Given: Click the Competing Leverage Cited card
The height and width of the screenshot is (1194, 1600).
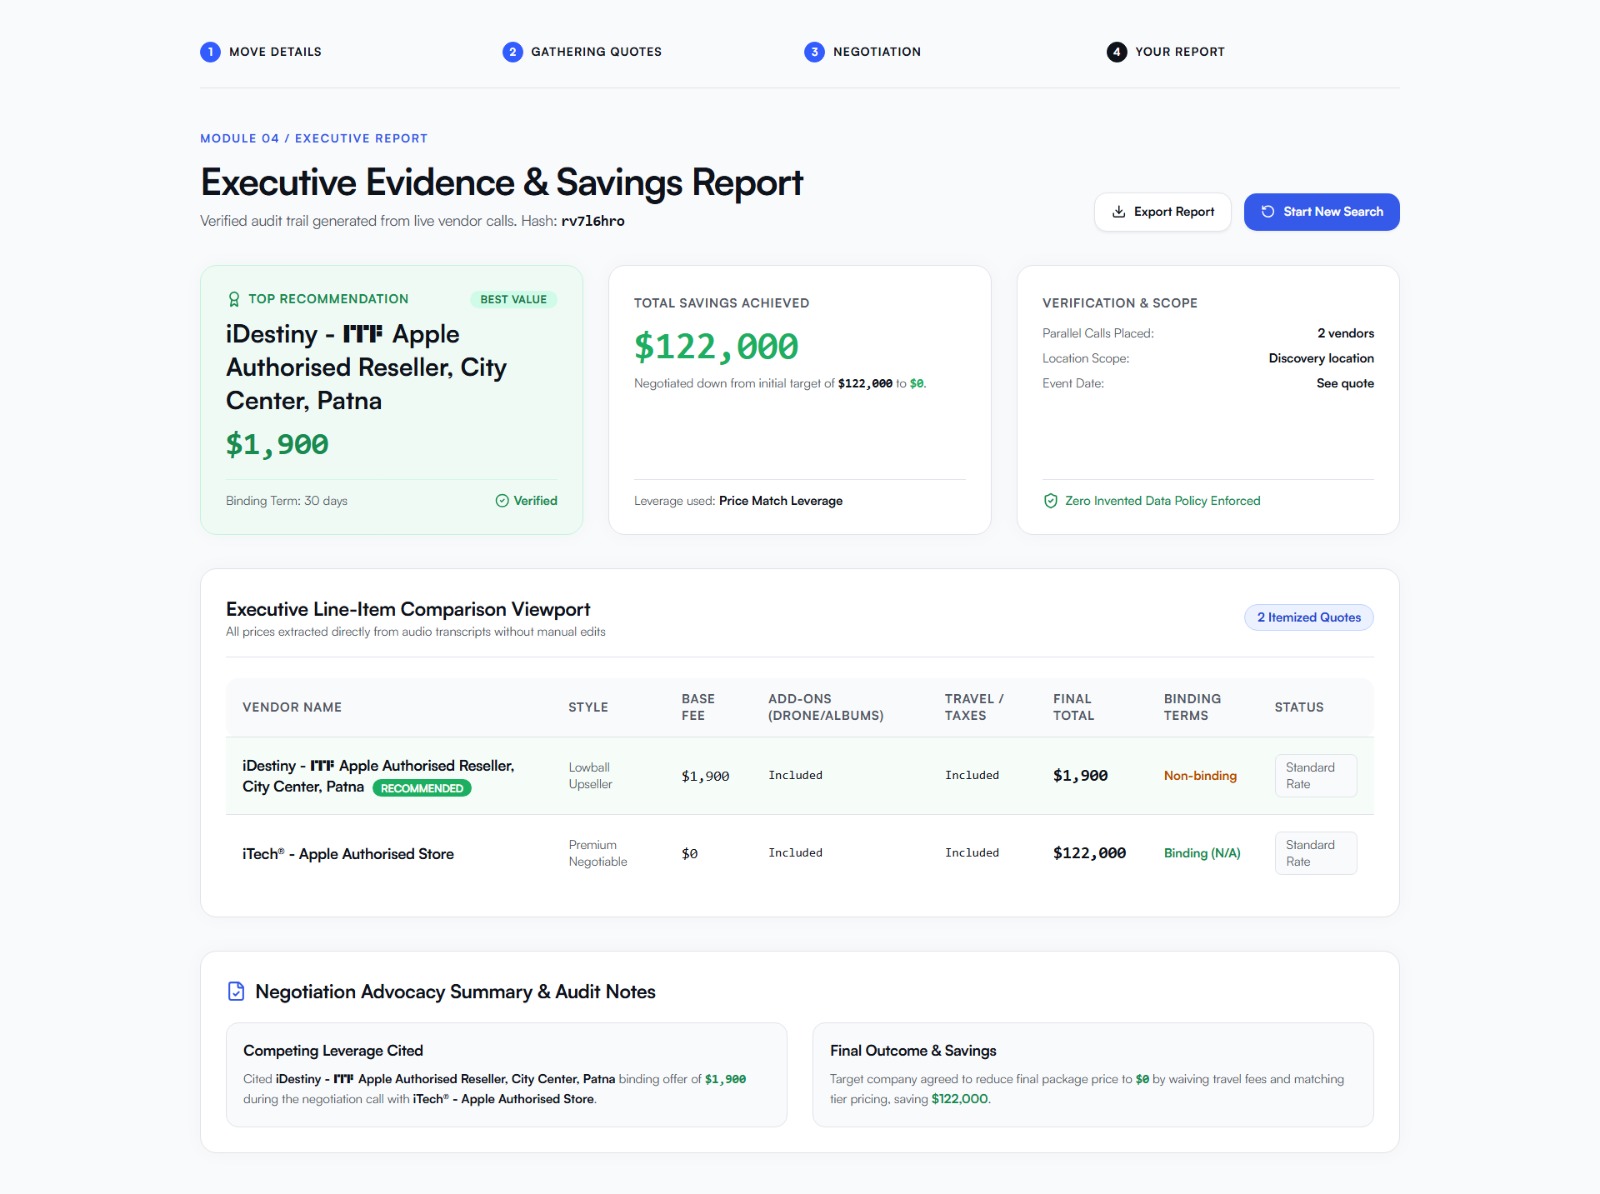Looking at the screenshot, I should point(506,1074).
